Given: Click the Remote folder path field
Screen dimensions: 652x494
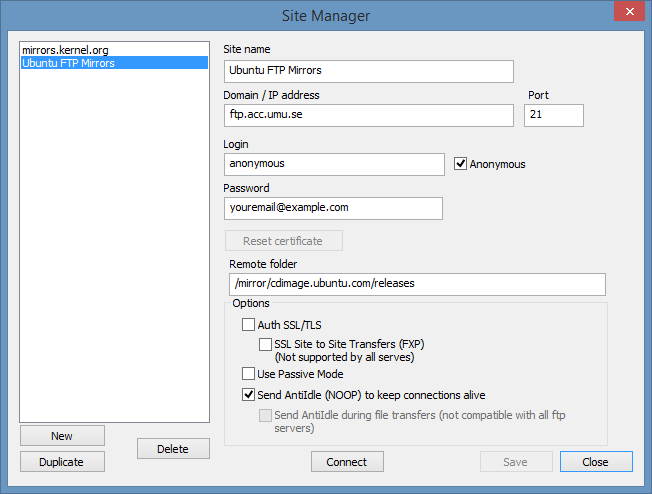Looking at the screenshot, I should pos(417,284).
